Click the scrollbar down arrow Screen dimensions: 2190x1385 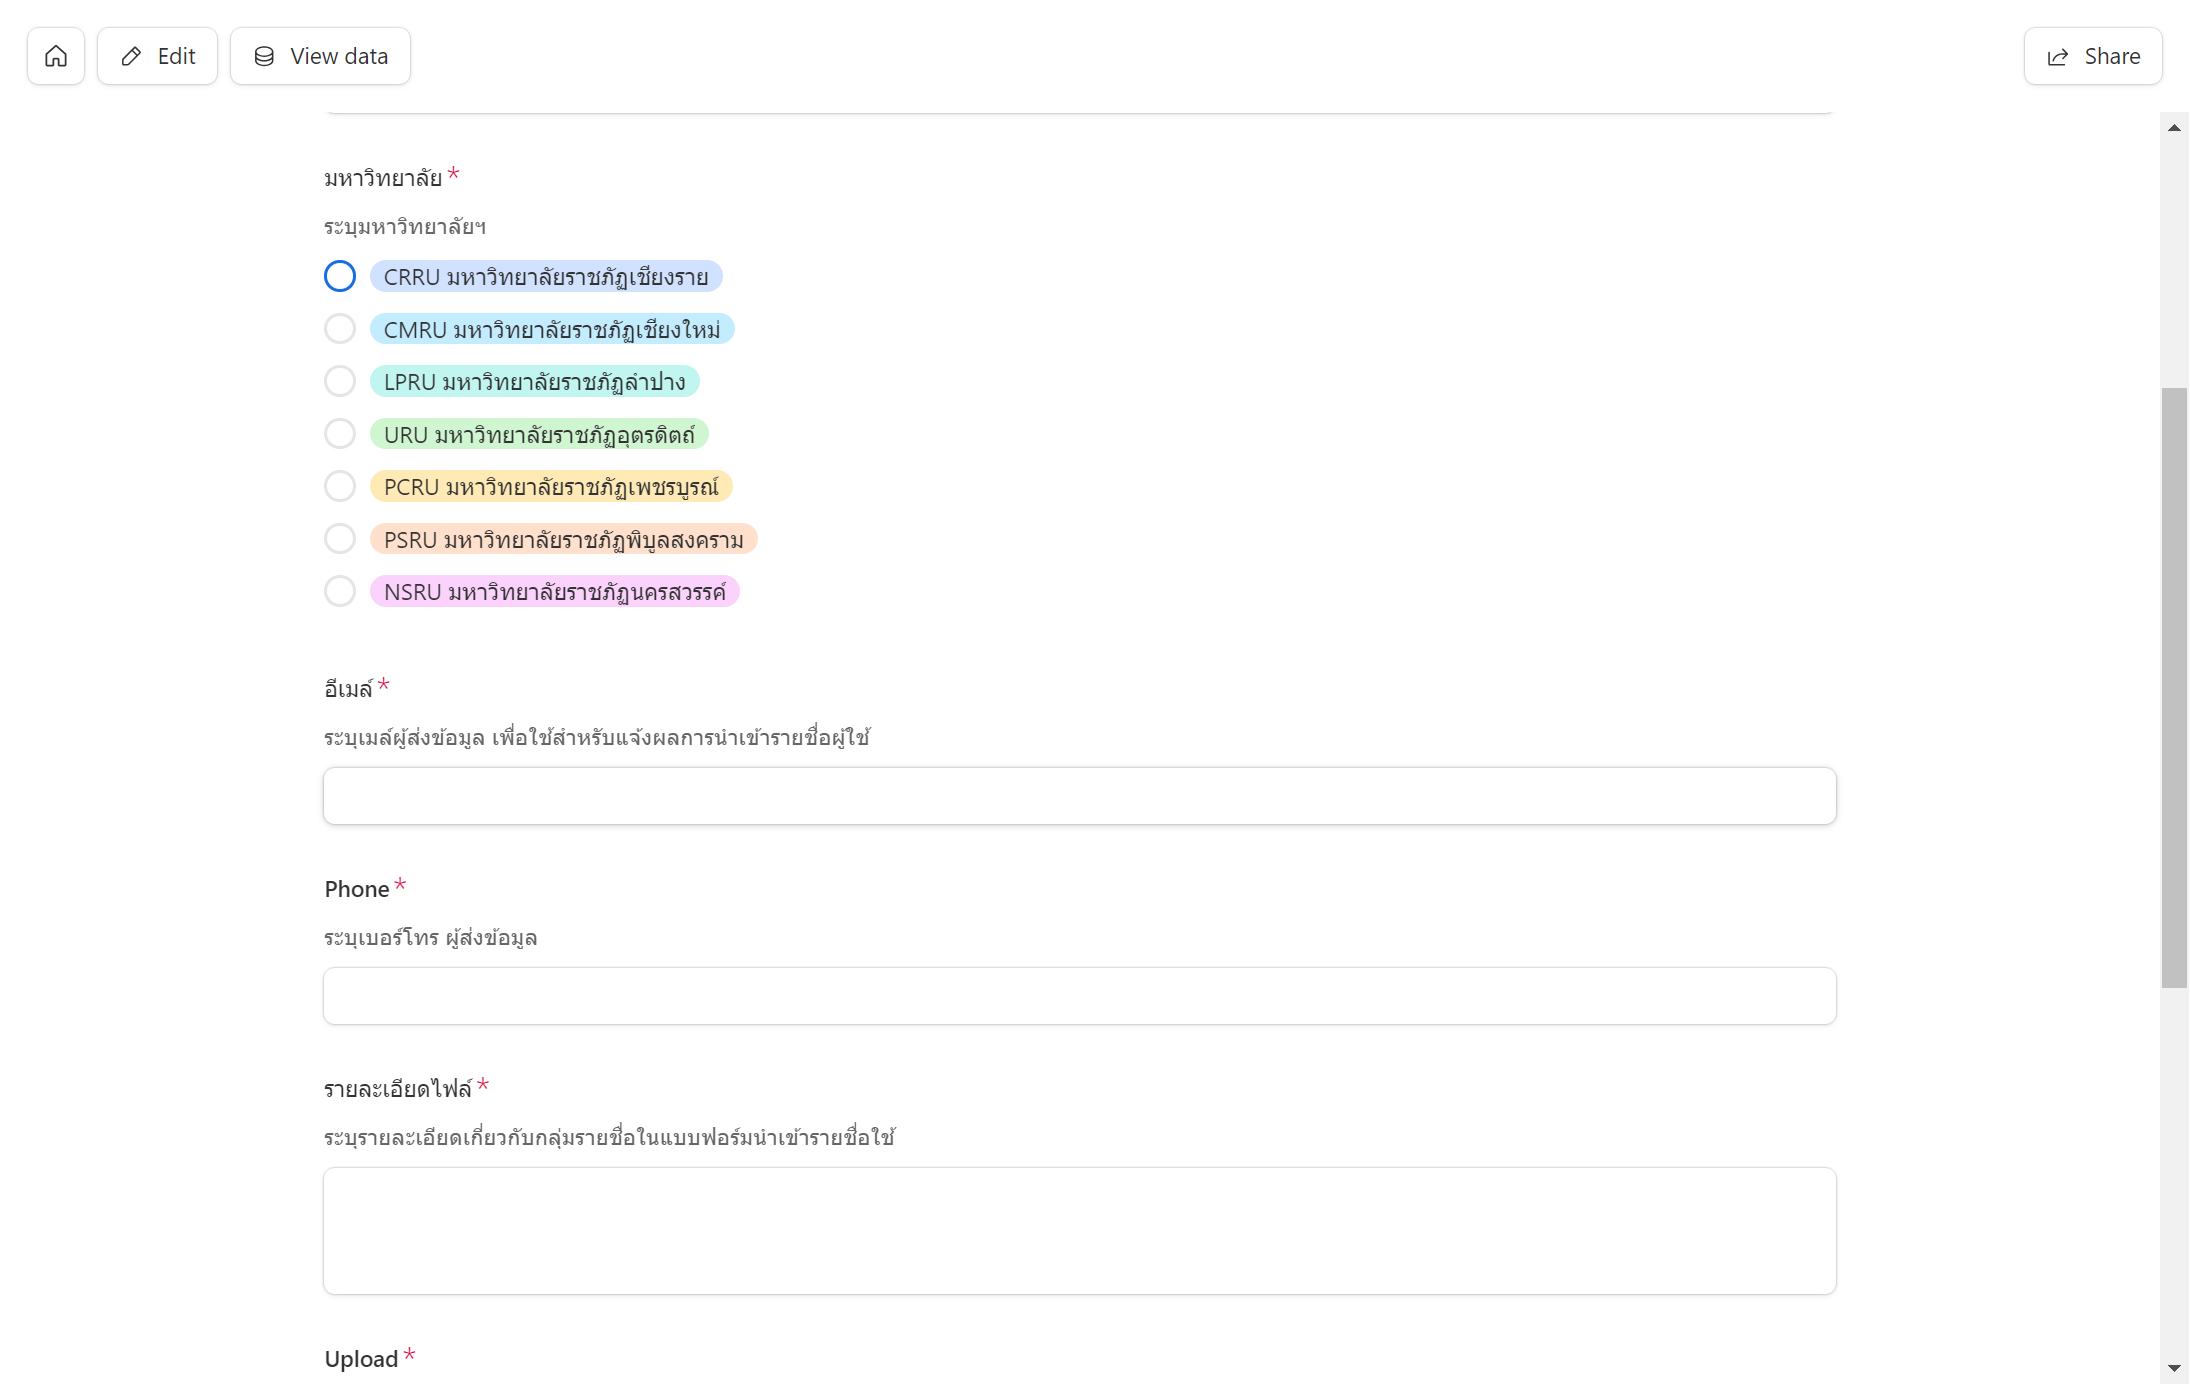pyautogui.click(x=2174, y=1367)
